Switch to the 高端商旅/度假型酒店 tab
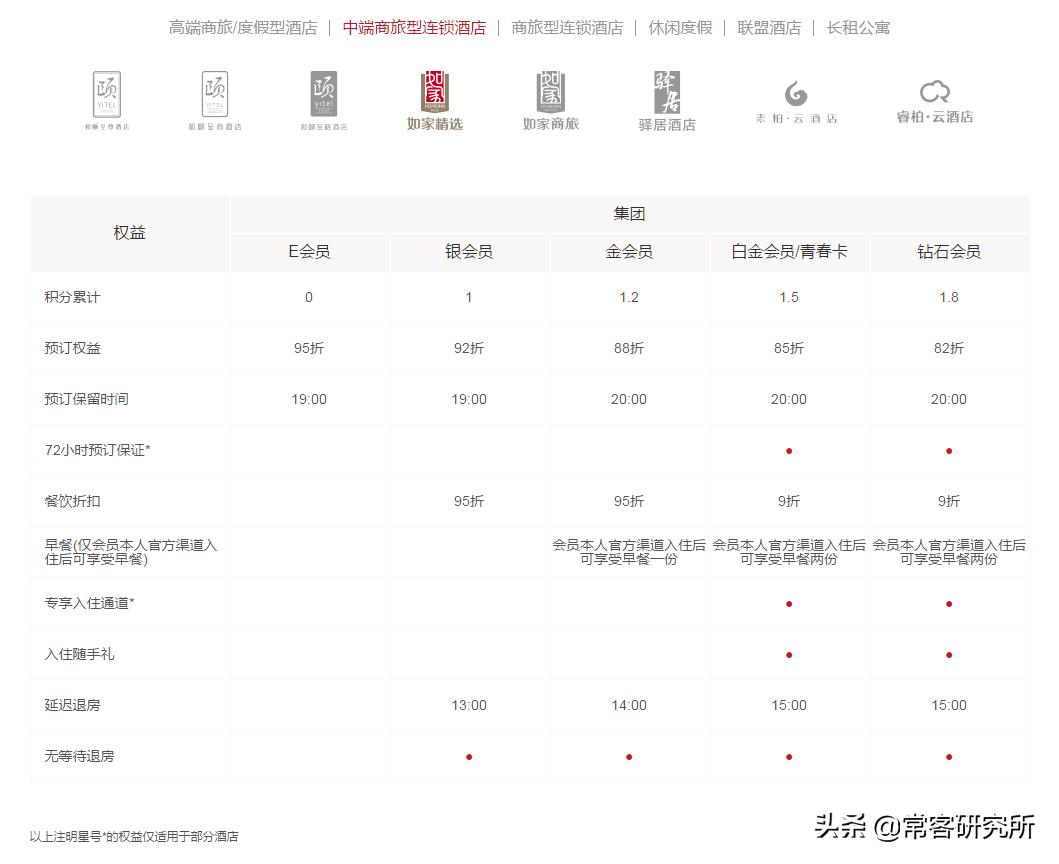 [x=244, y=28]
